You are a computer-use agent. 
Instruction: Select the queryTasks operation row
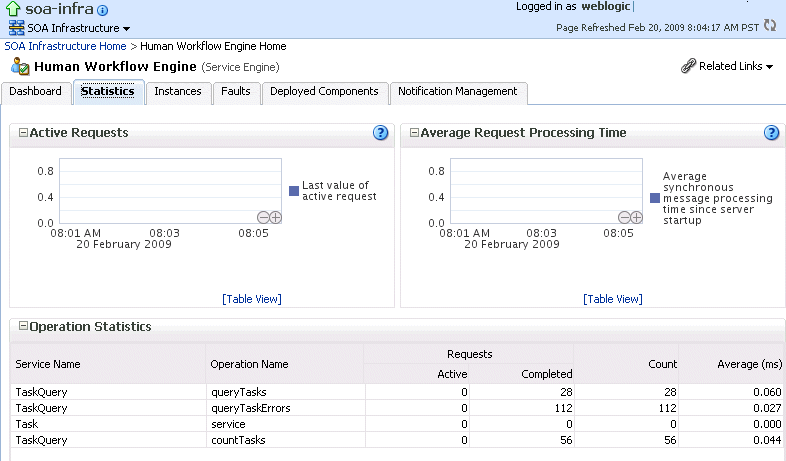click(396, 392)
